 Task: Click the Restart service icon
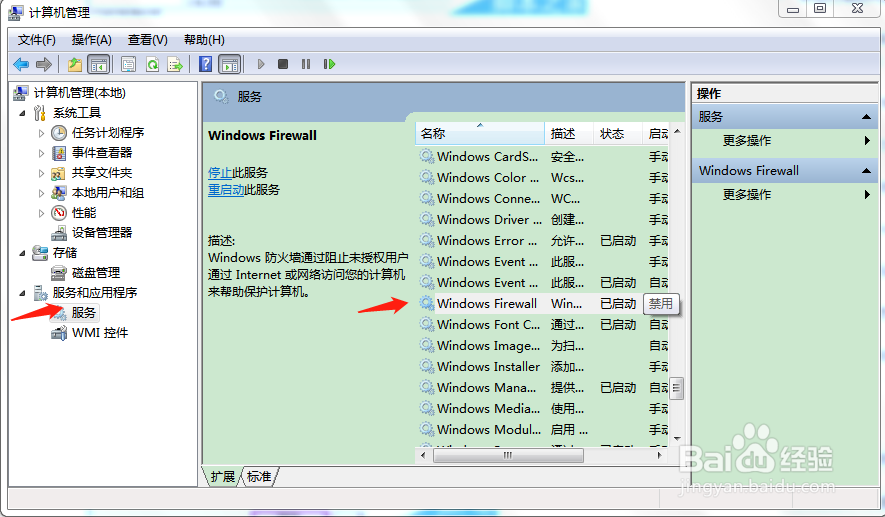coord(329,64)
